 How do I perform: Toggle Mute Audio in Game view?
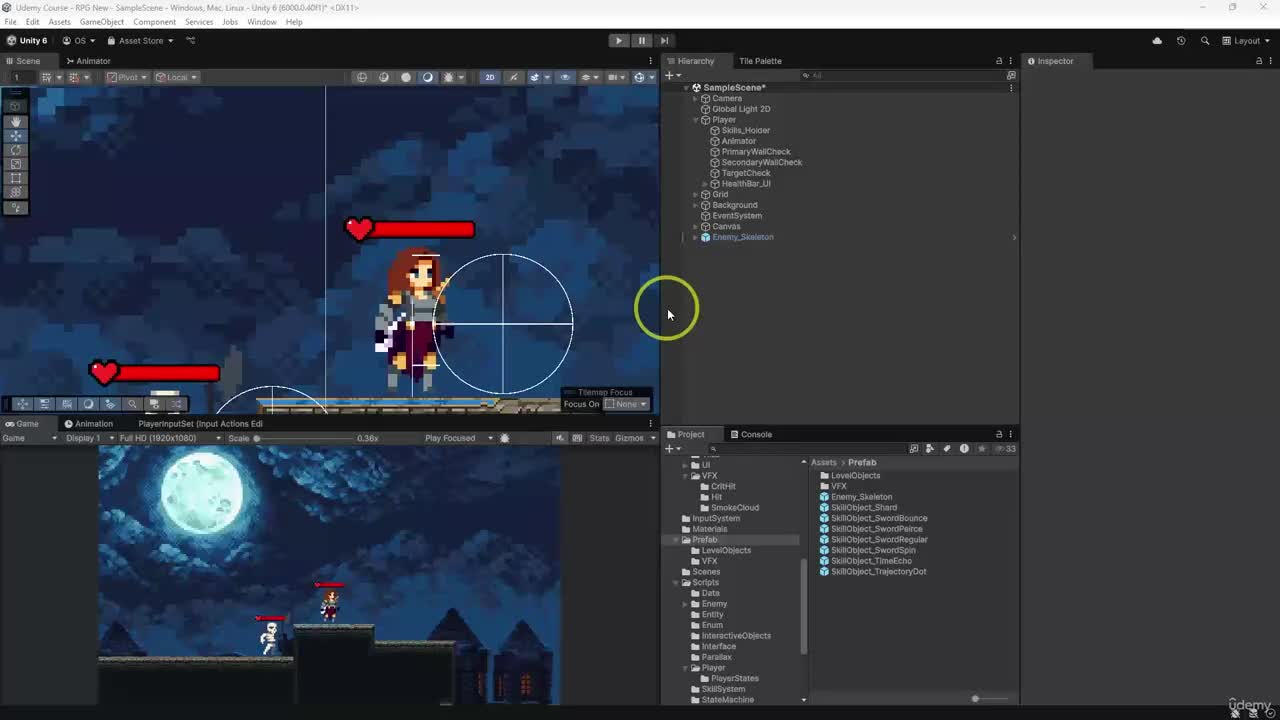tap(560, 438)
